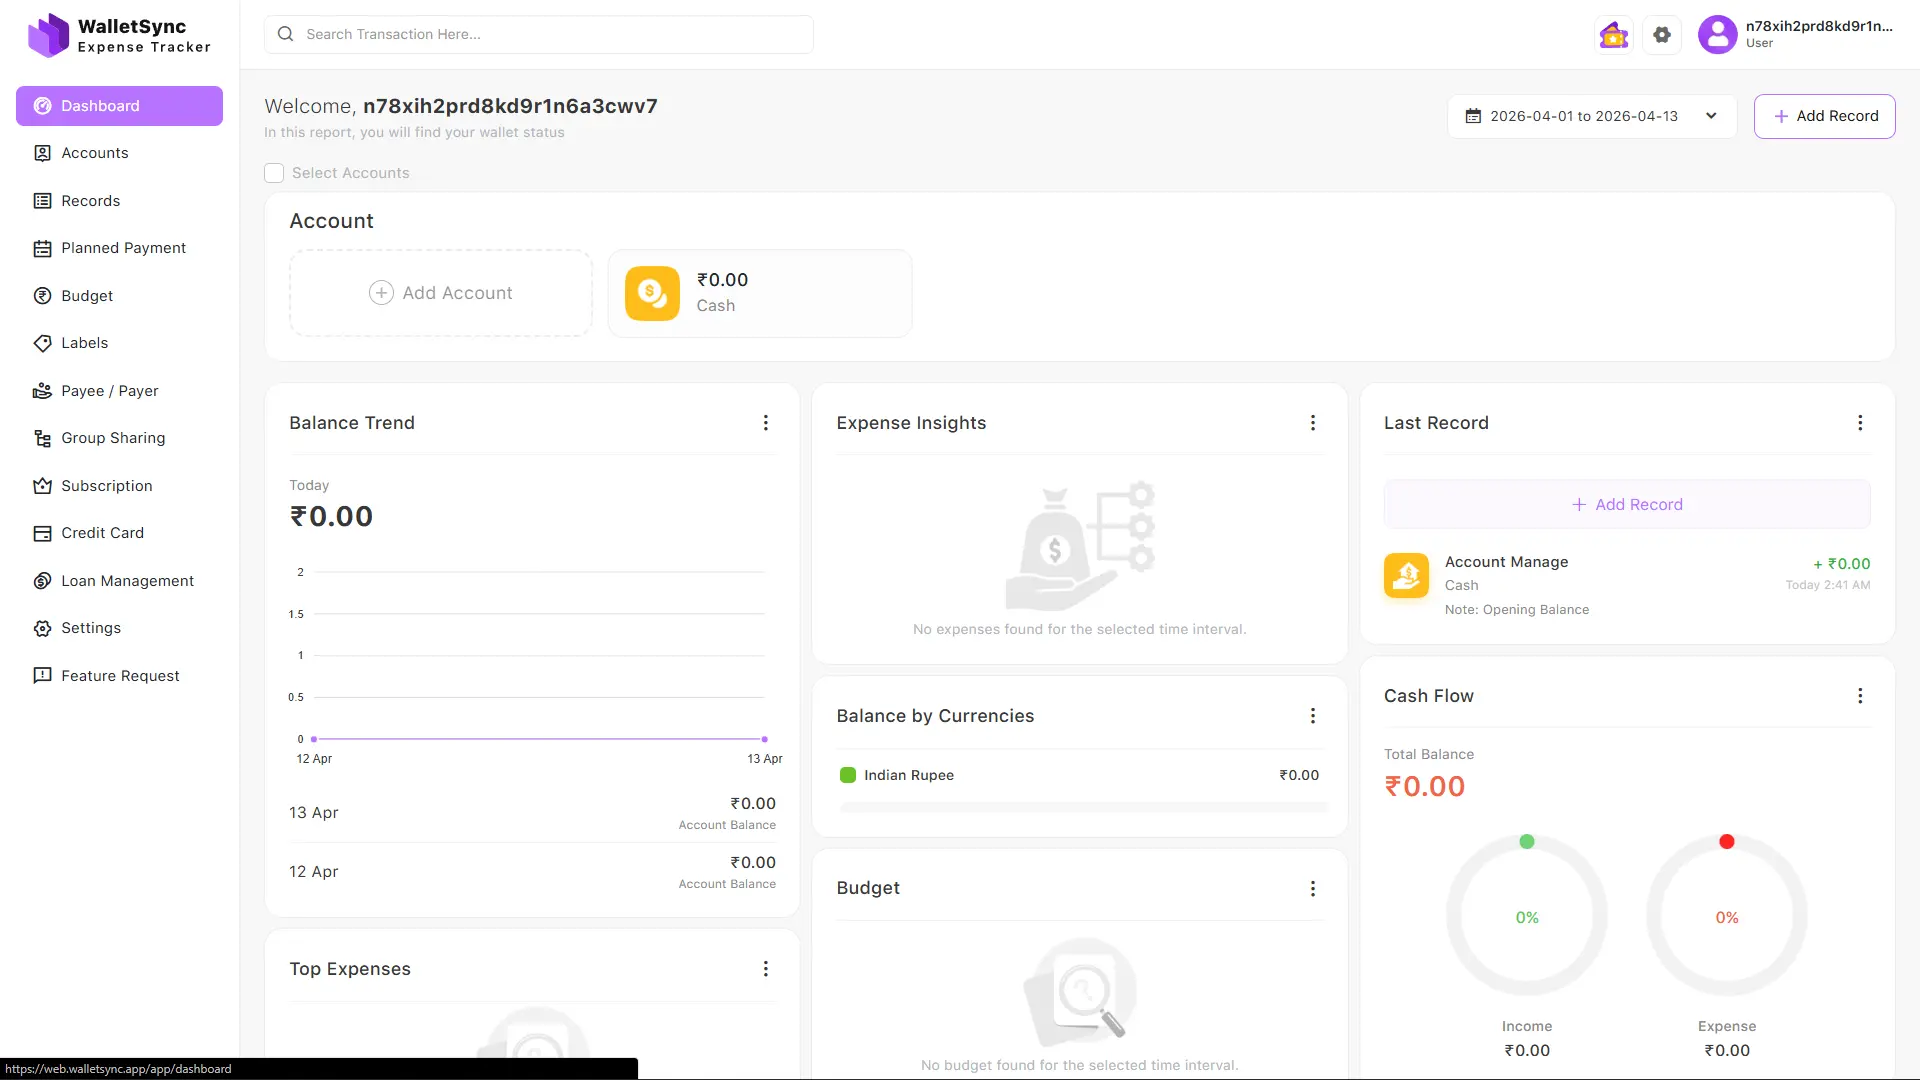This screenshot has height=1080, width=1920.
Task: Navigate to Loan Management
Action: 119,581
